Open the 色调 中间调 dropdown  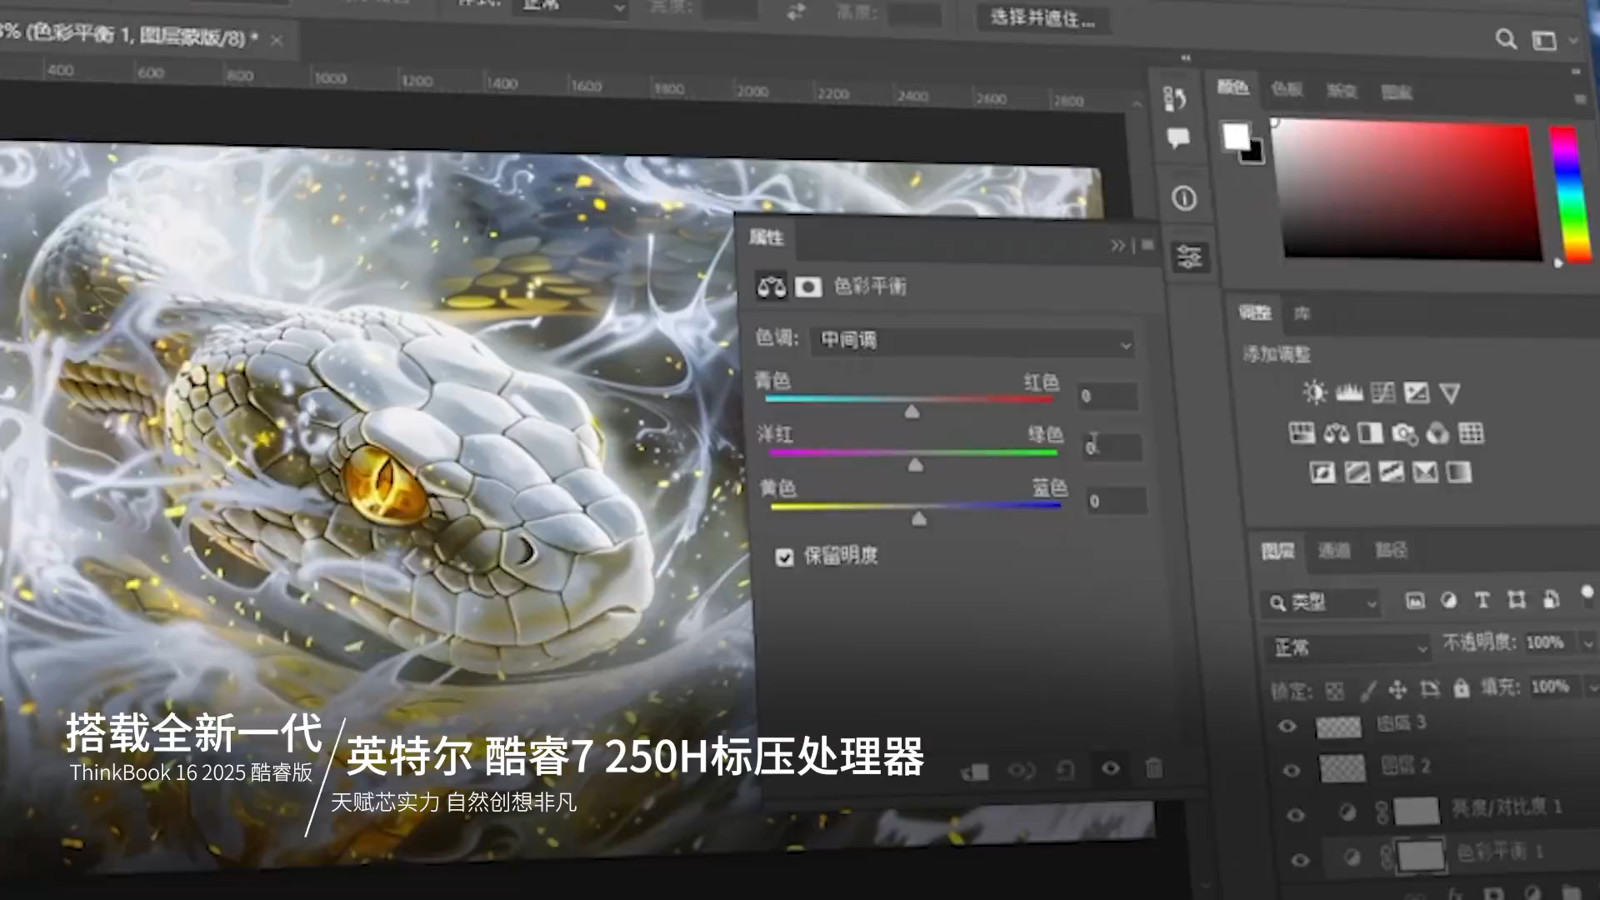(973, 342)
